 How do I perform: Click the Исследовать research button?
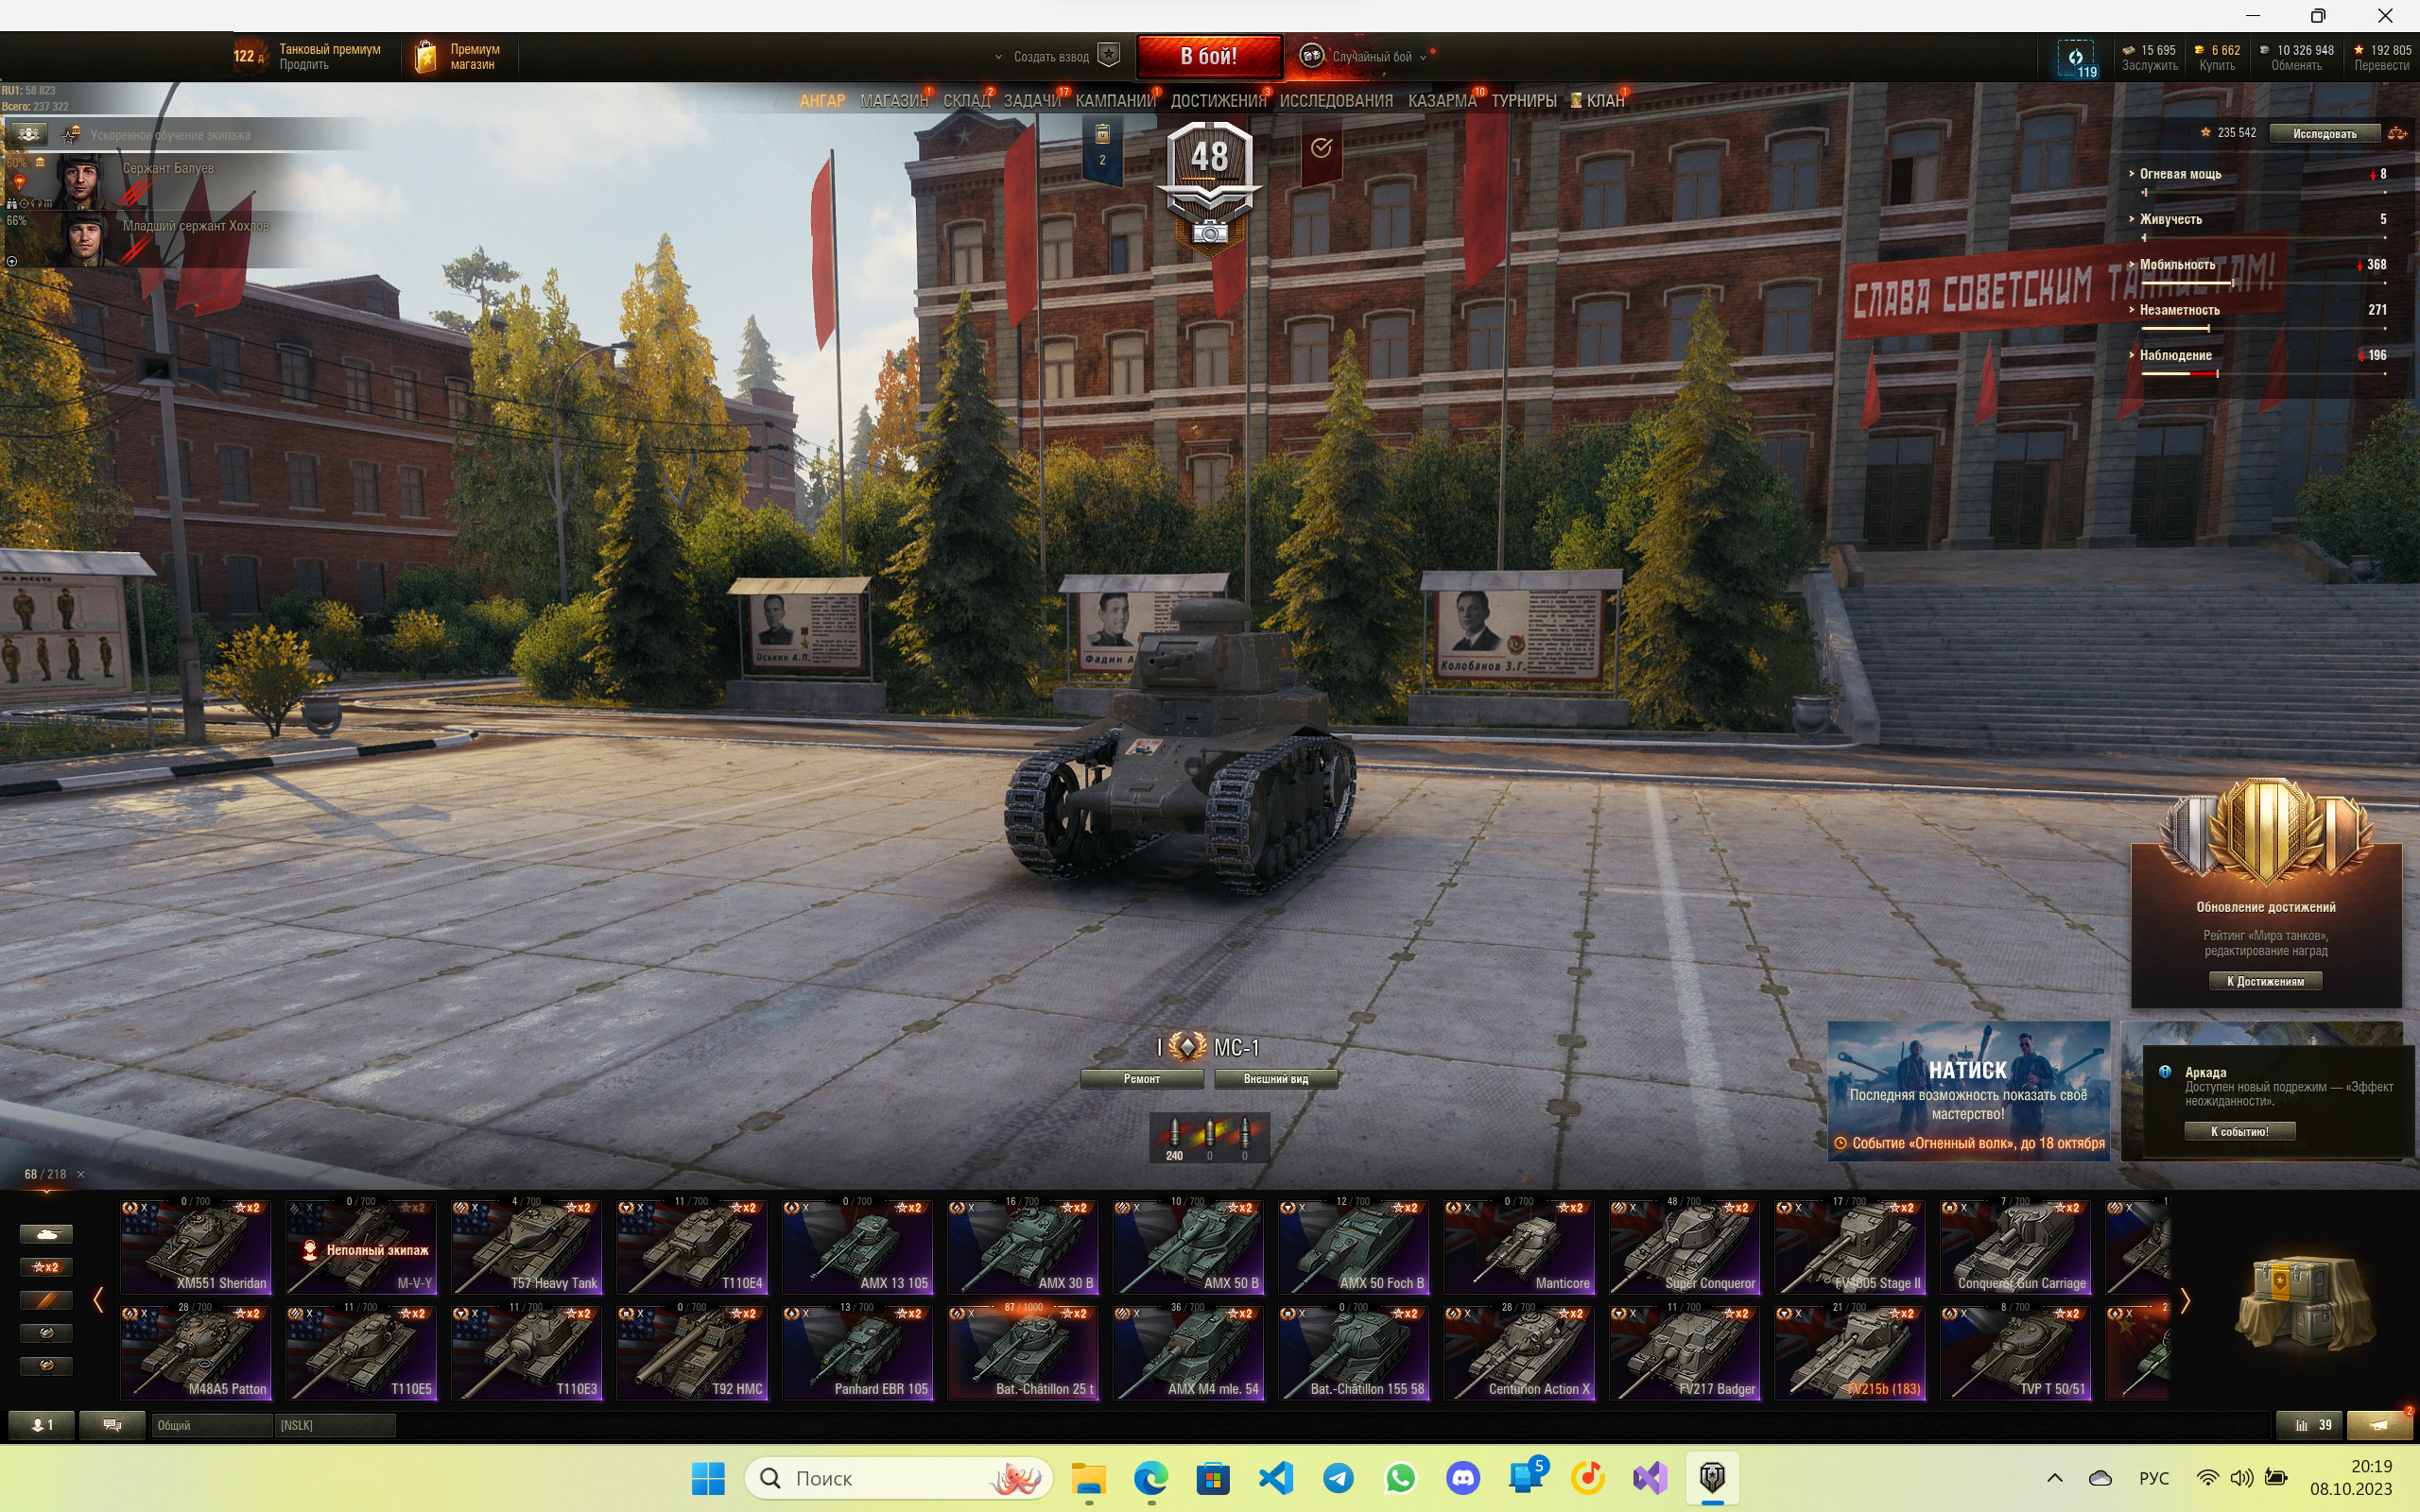[x=2324, y=133]
